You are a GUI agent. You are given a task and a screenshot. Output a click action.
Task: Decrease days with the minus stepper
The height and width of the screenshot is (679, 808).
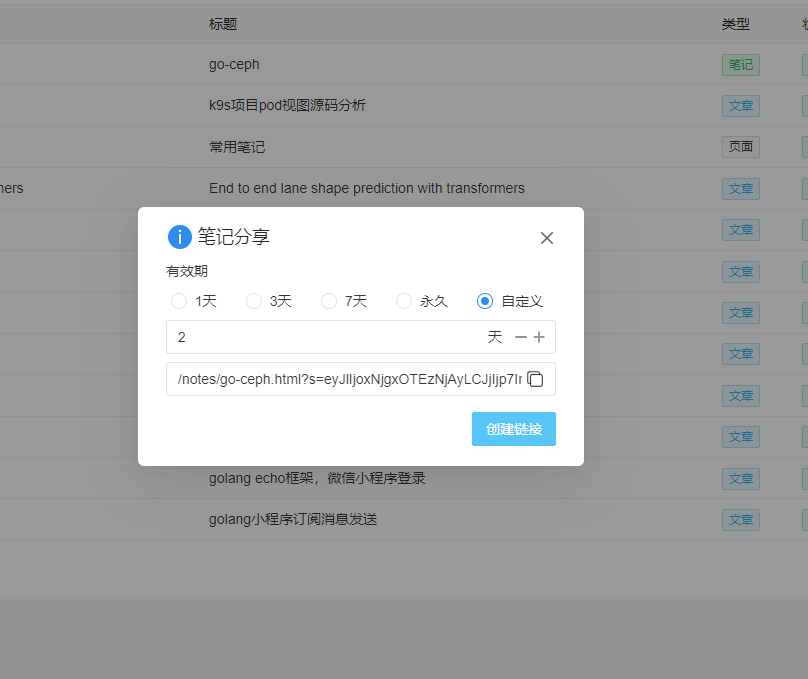click(521, 337)
